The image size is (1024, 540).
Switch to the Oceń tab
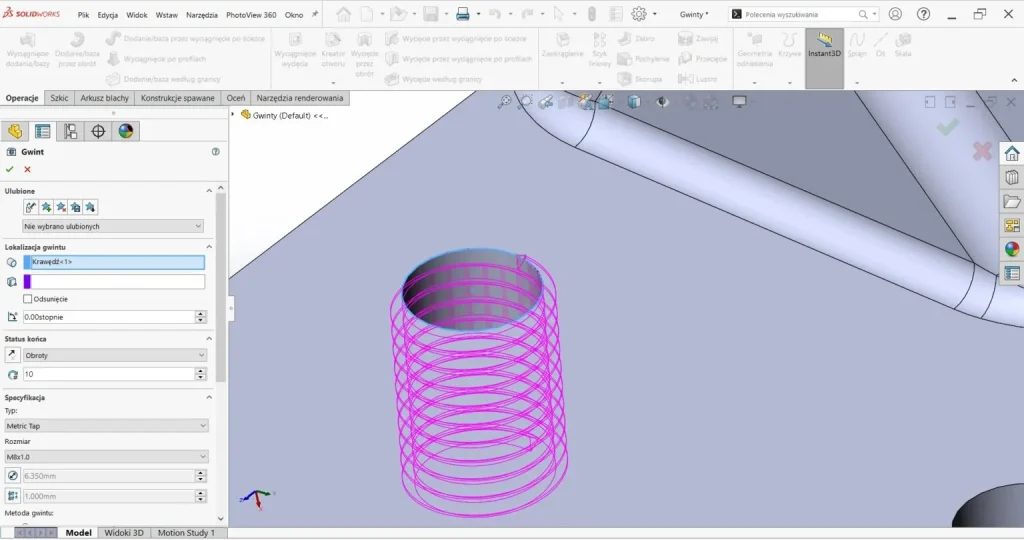(x=236, y=98)
